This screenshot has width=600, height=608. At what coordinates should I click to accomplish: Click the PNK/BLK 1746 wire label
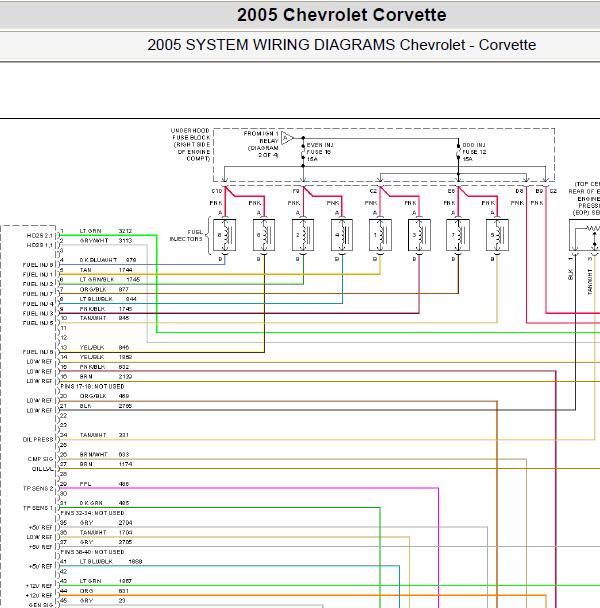click(106, 309)
